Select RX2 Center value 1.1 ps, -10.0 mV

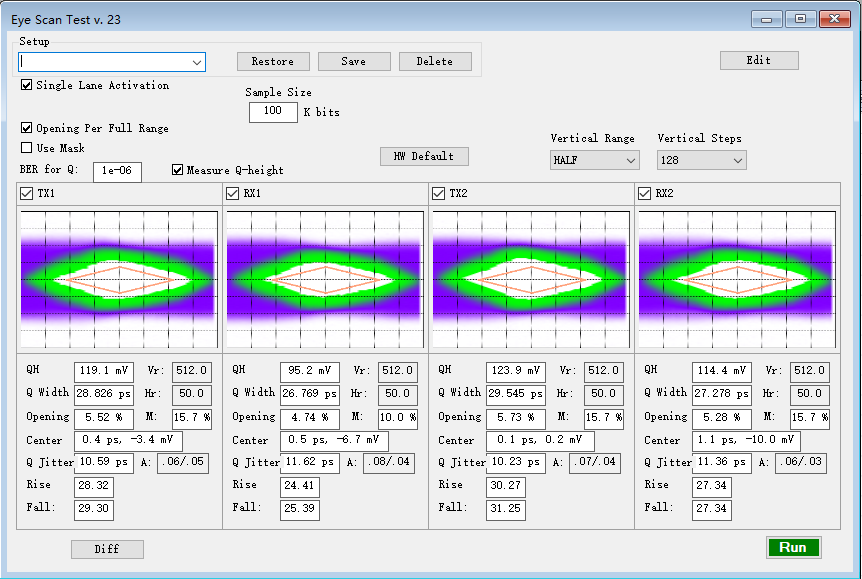pyautogui.click(x=747, y=440)
